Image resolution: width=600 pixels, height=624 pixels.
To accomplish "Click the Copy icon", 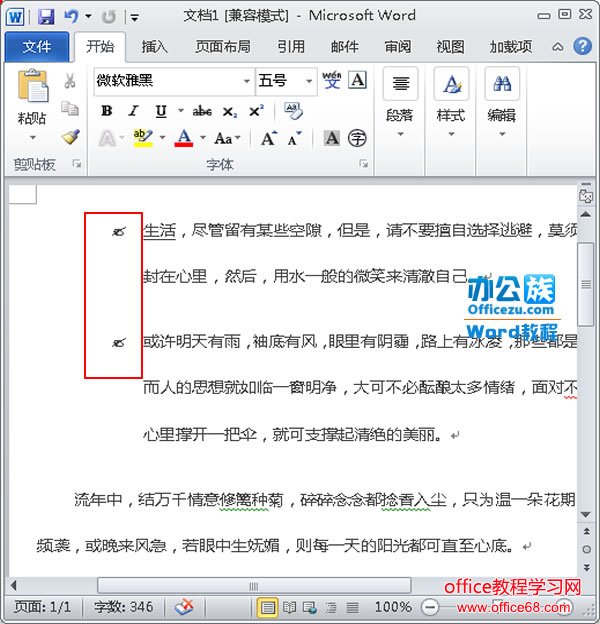I will click(x=70, y=108).
